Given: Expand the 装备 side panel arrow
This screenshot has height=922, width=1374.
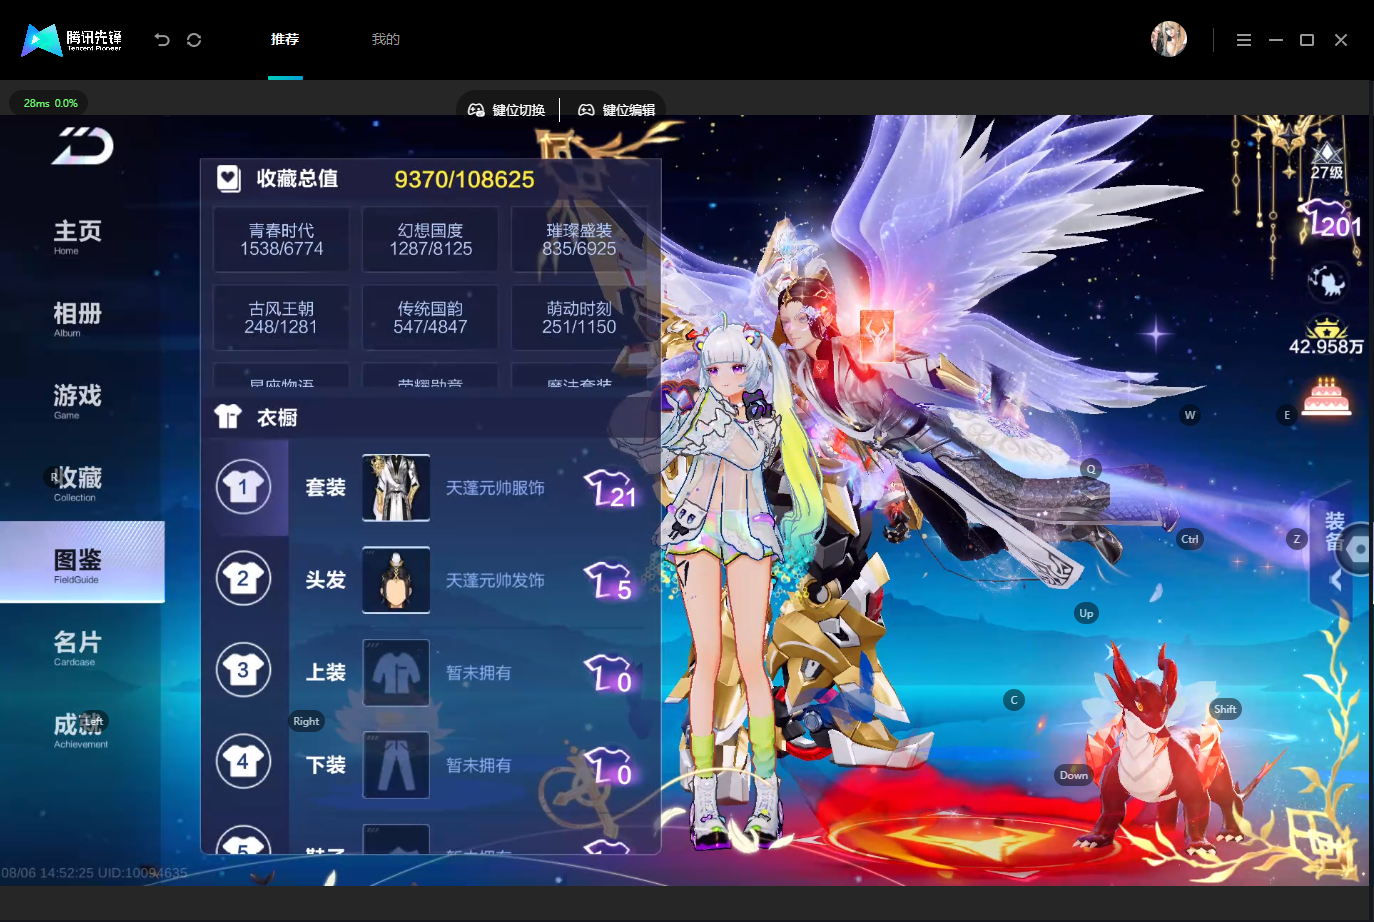Looking at the screenshot, I should point(1335,579).
